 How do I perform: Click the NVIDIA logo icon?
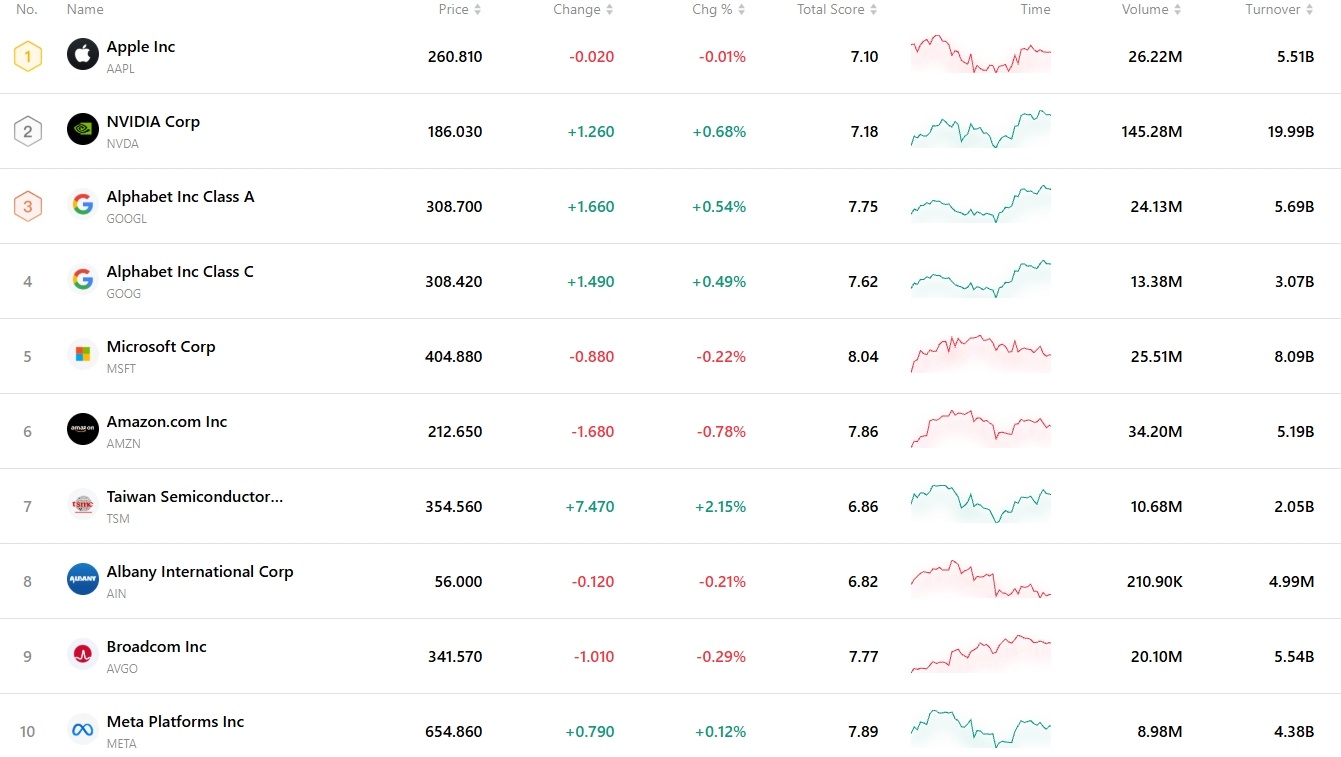click(x=82, y=131)
